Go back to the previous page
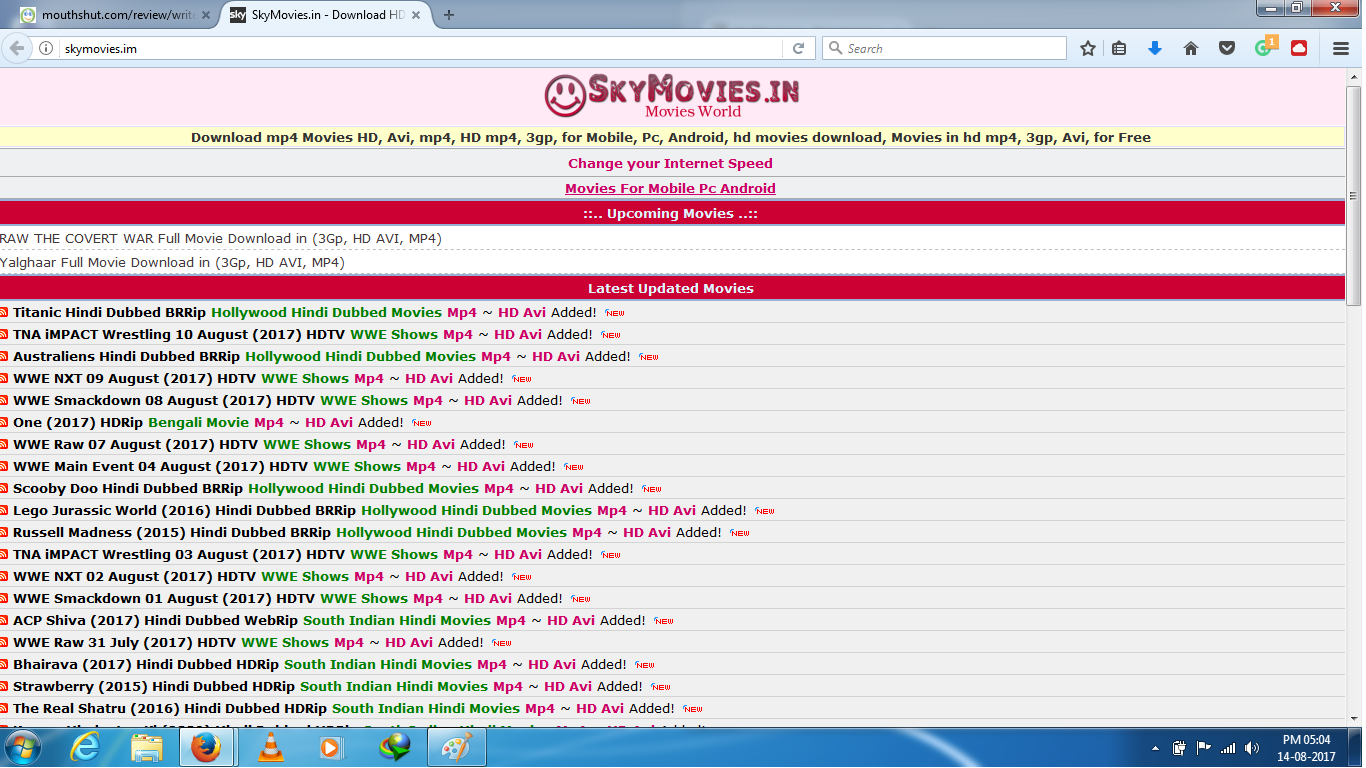The image size is (1366, 768). [x=17, y=48]
